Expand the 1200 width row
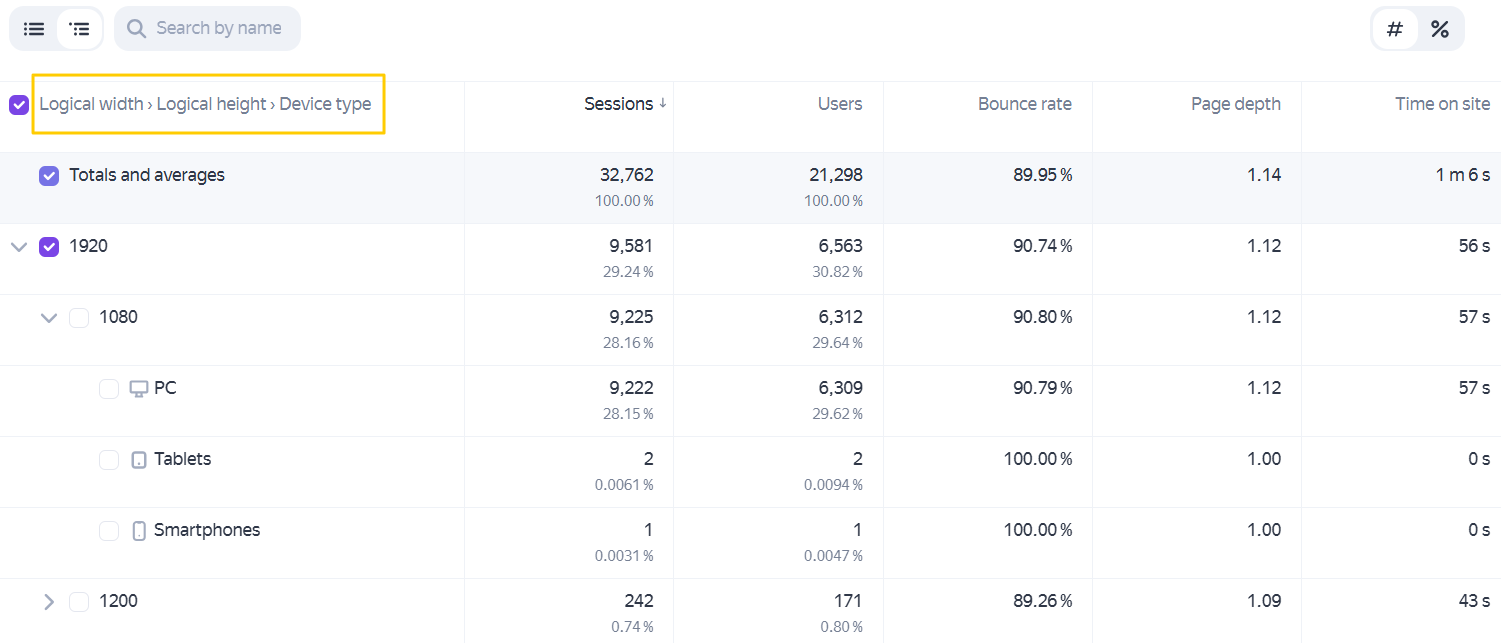The height and width of the screenshot is (643, 1501). [x=49, y=602]
